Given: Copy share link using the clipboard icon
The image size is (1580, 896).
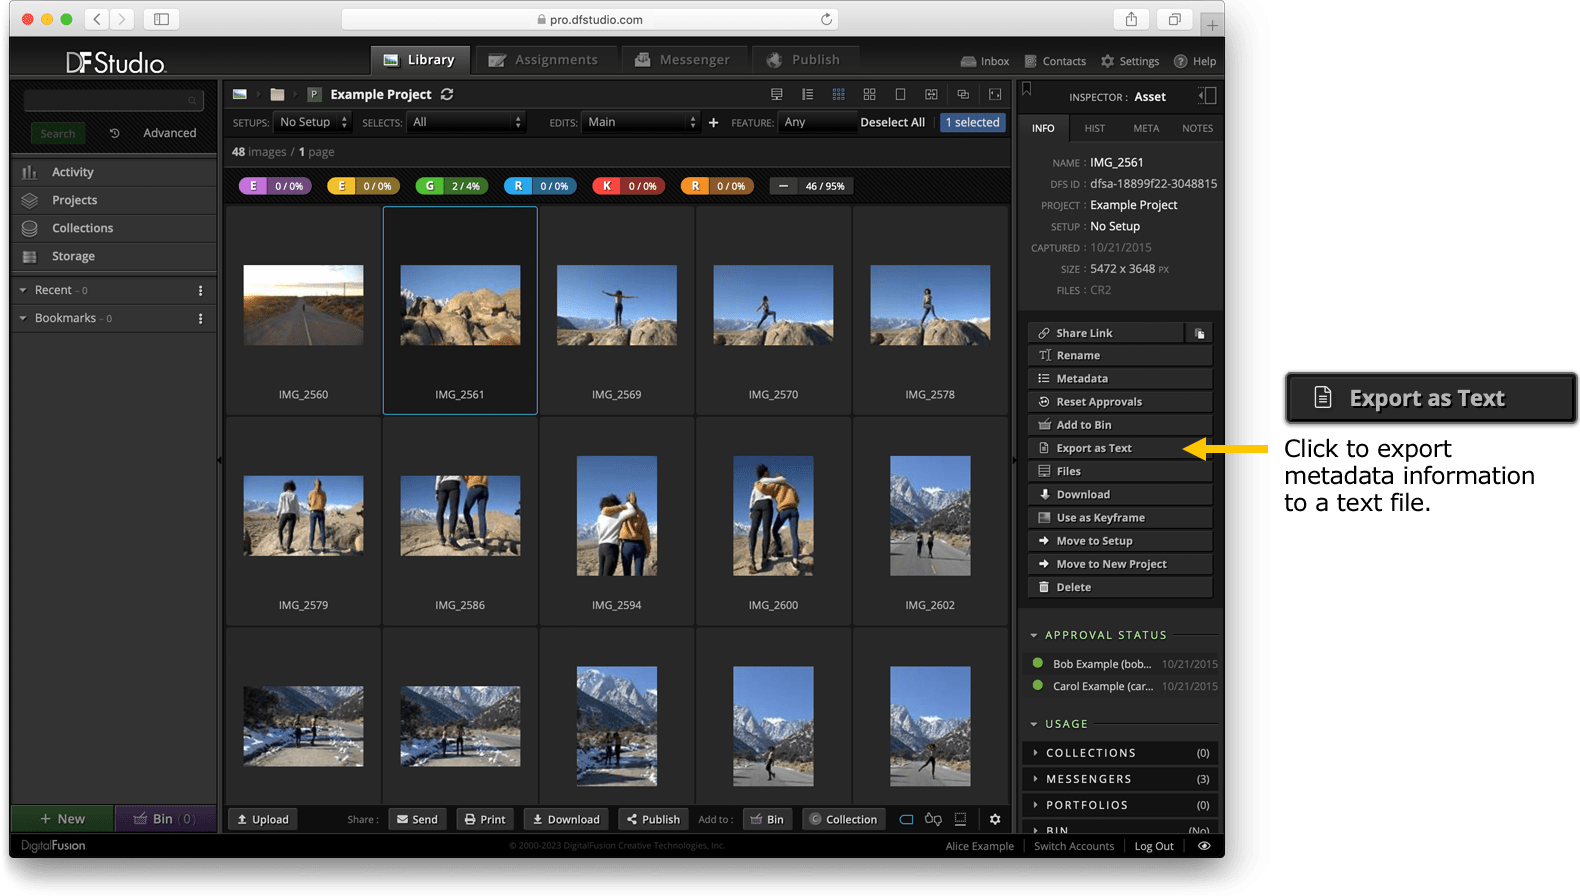Looking at the screenshot, I should (1199, 333).
